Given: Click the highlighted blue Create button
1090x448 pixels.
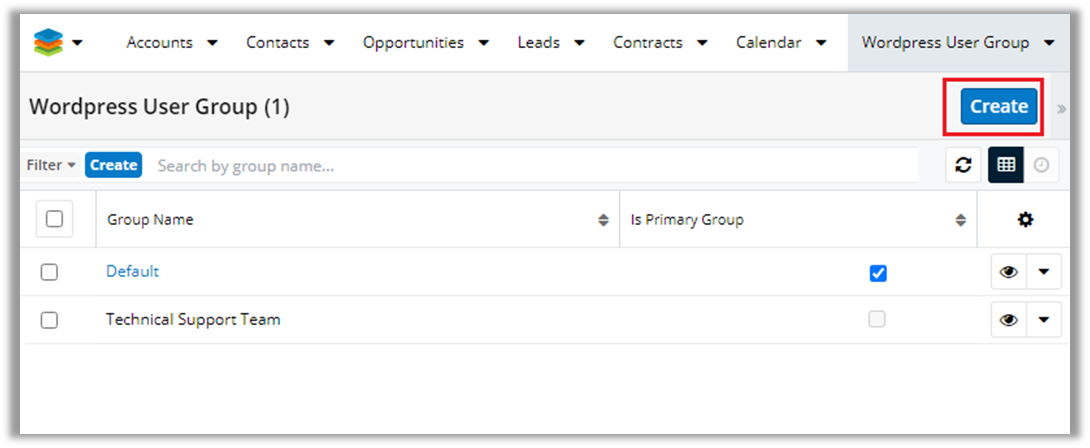Looking at the screenshot, I should [x=998, y=107].
